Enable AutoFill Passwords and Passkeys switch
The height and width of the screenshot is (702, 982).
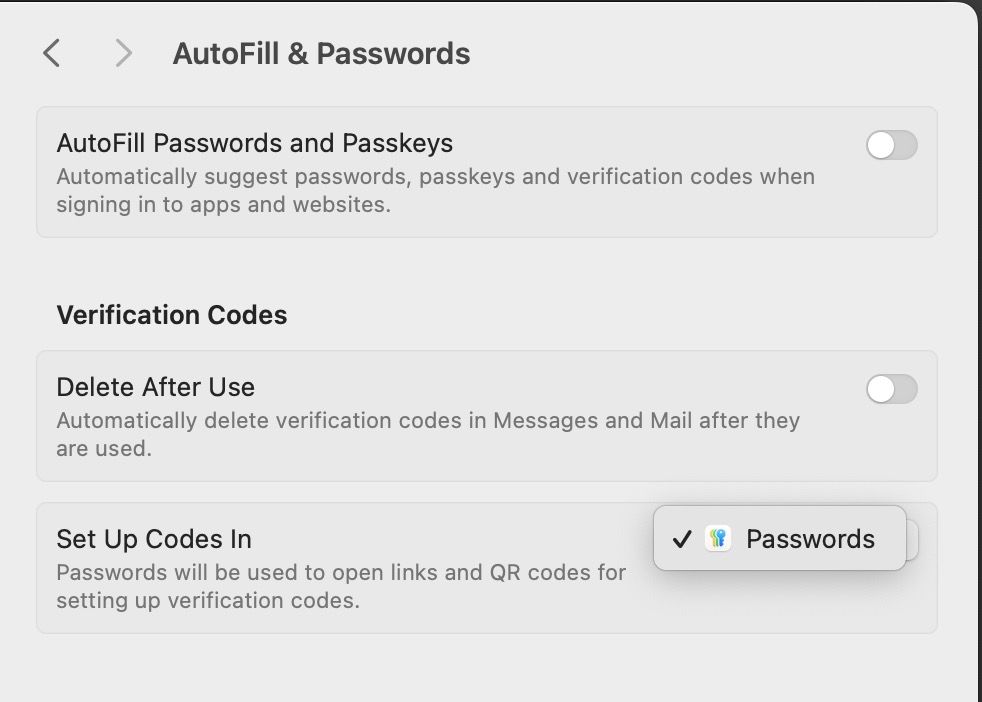pyautogui.click(x=891, y=145)
